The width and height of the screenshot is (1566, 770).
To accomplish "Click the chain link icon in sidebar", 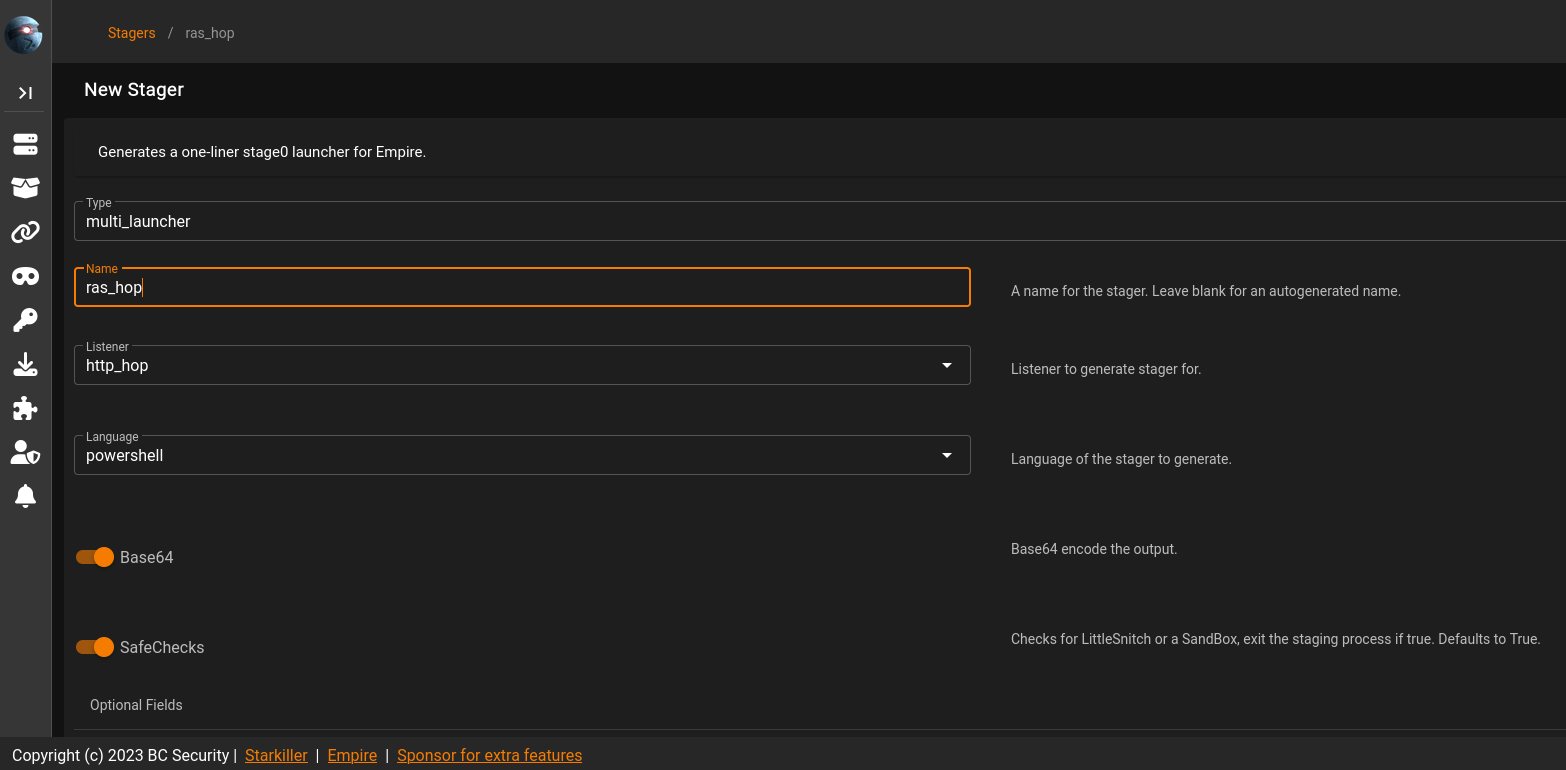I will pyautogui.click(x=25, y=232).
